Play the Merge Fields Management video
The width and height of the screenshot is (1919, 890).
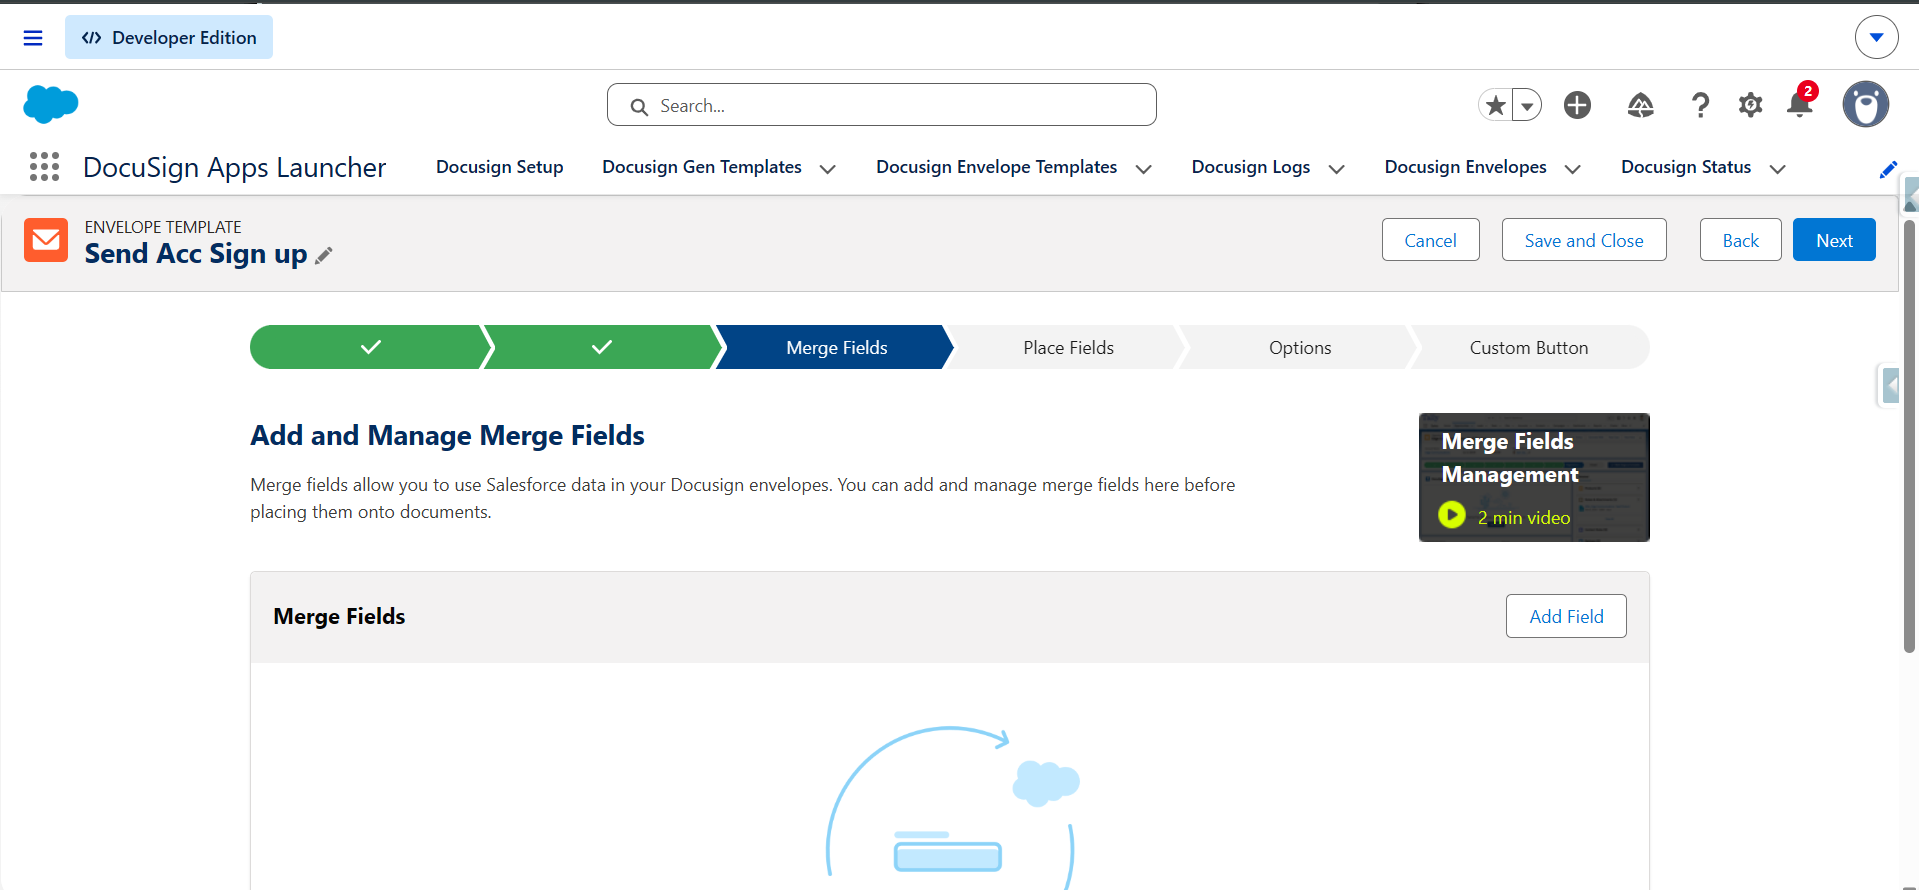(1452, 515)
